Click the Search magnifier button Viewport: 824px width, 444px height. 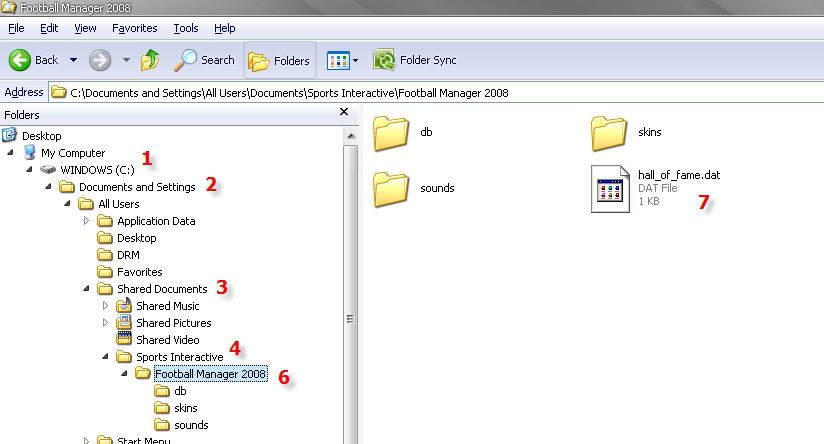pyautogui.click(x=204, y=60)
